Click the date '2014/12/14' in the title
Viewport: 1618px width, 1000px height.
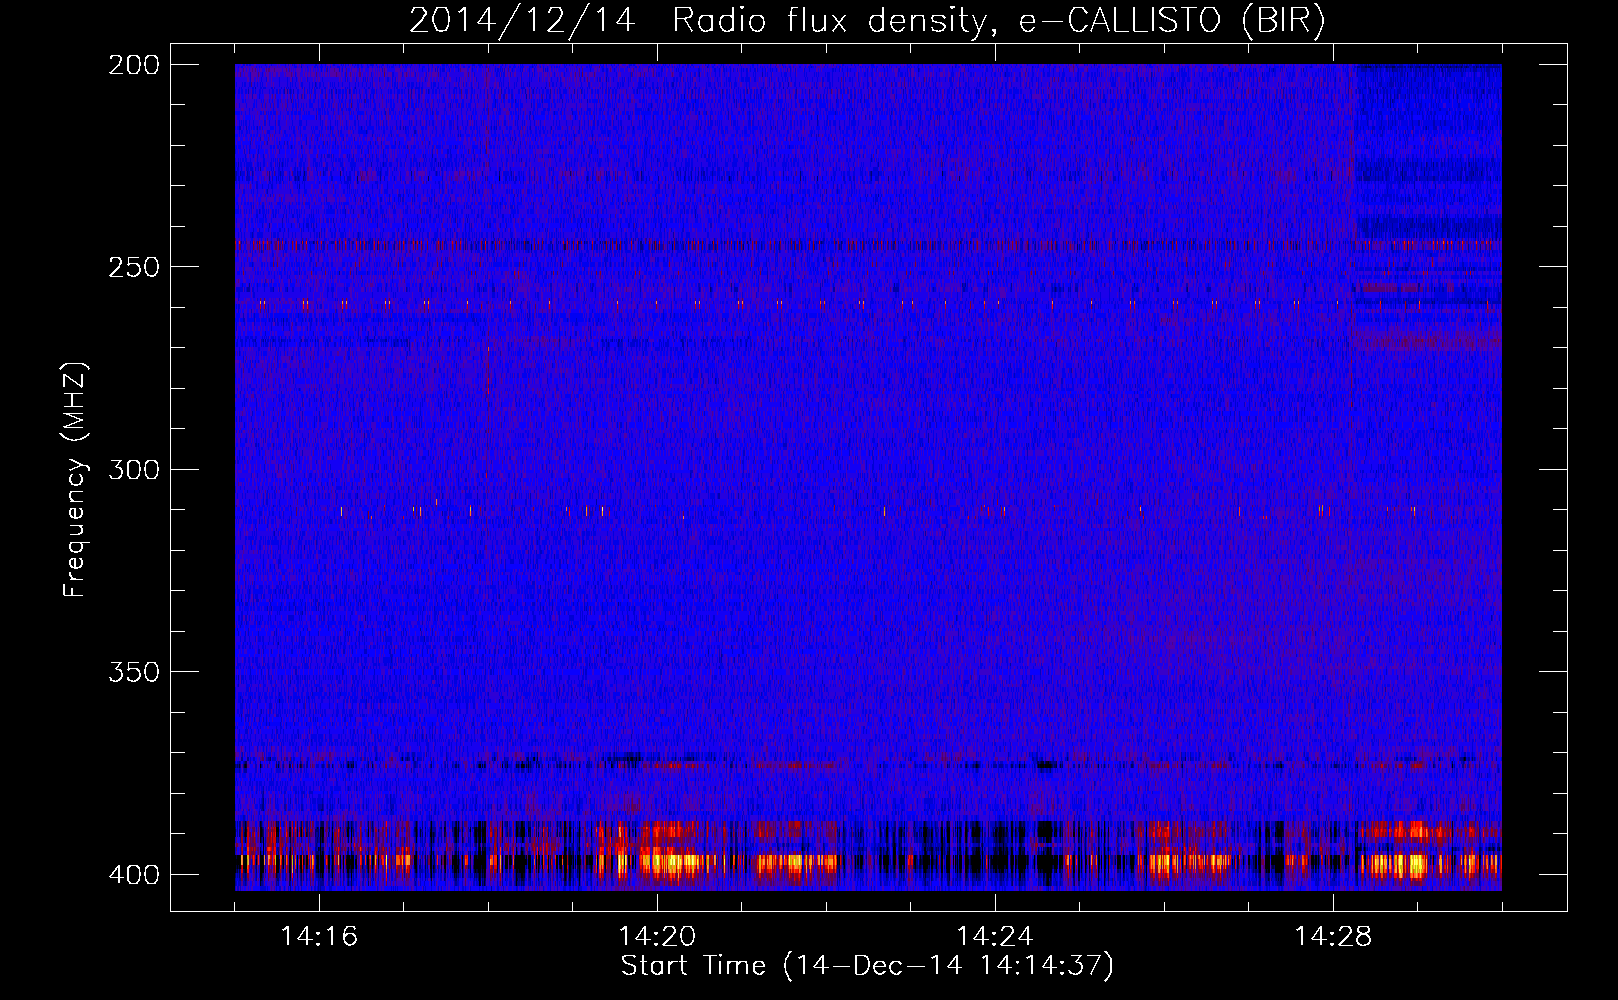522,21
